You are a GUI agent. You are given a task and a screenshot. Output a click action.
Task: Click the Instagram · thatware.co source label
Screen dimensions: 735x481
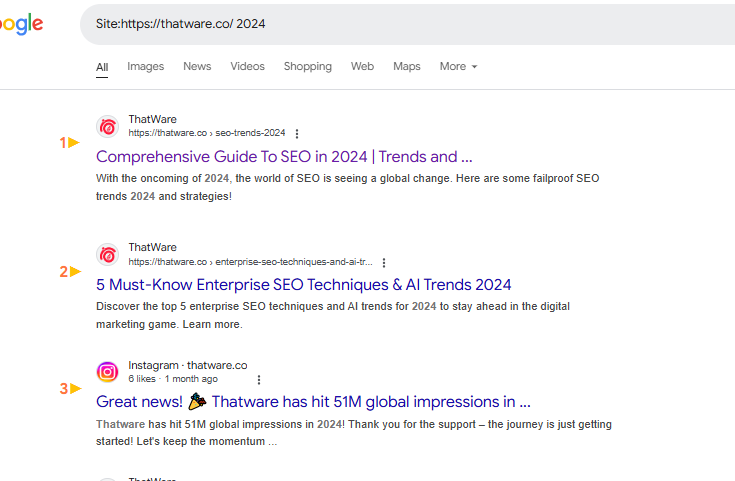click(x=188, y=365)
